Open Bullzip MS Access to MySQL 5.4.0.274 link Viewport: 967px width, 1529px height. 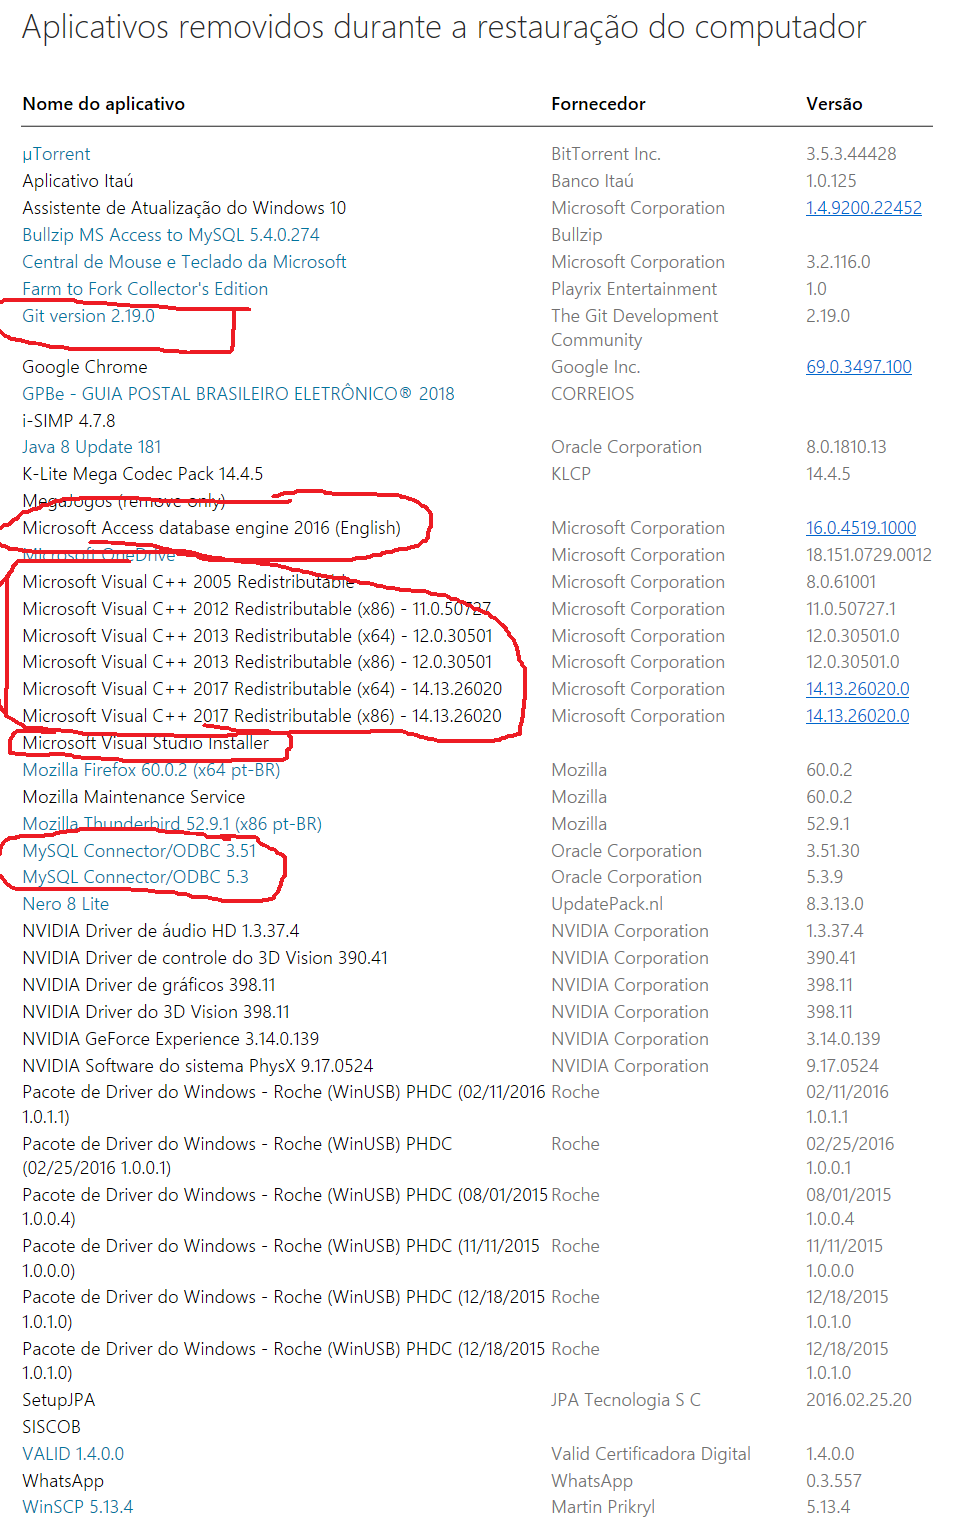click(171, 235)
